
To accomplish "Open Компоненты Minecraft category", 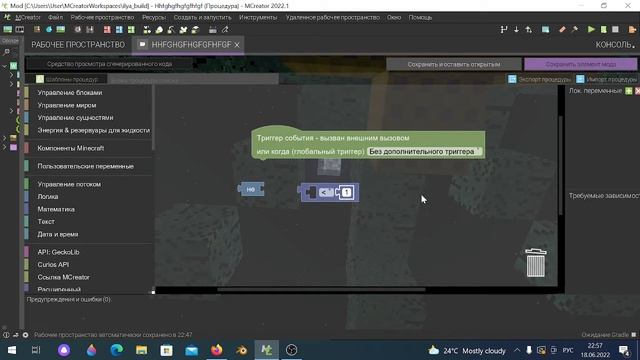I will [x=70, y=148].
